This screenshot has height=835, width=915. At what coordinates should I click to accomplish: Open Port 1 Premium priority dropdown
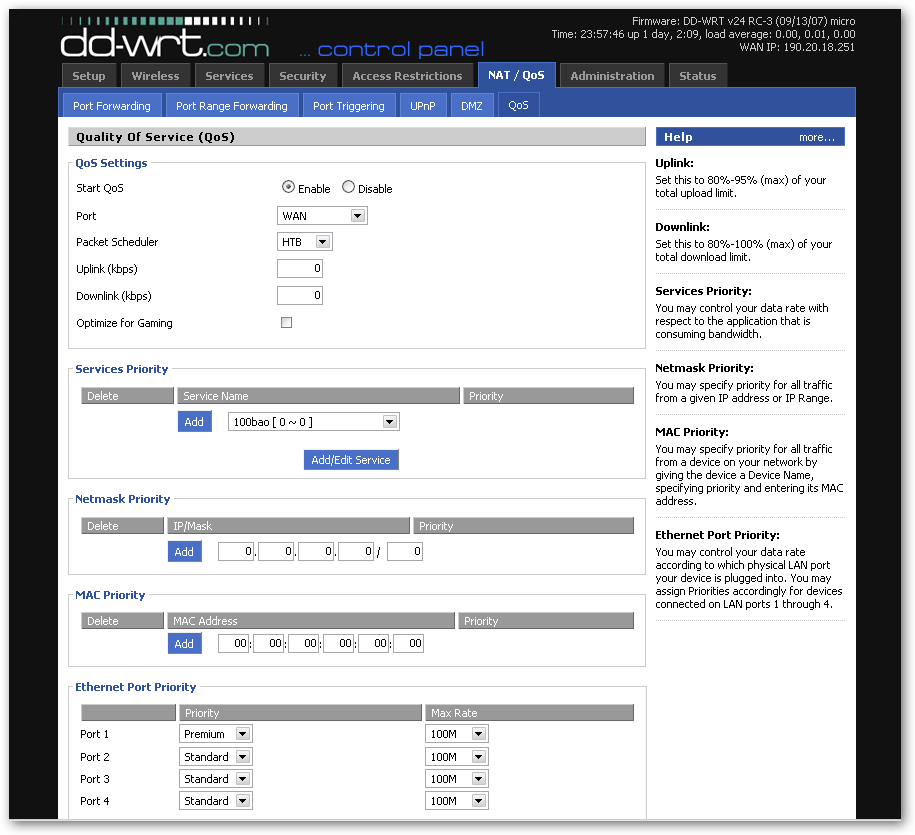tap(215, 734)
